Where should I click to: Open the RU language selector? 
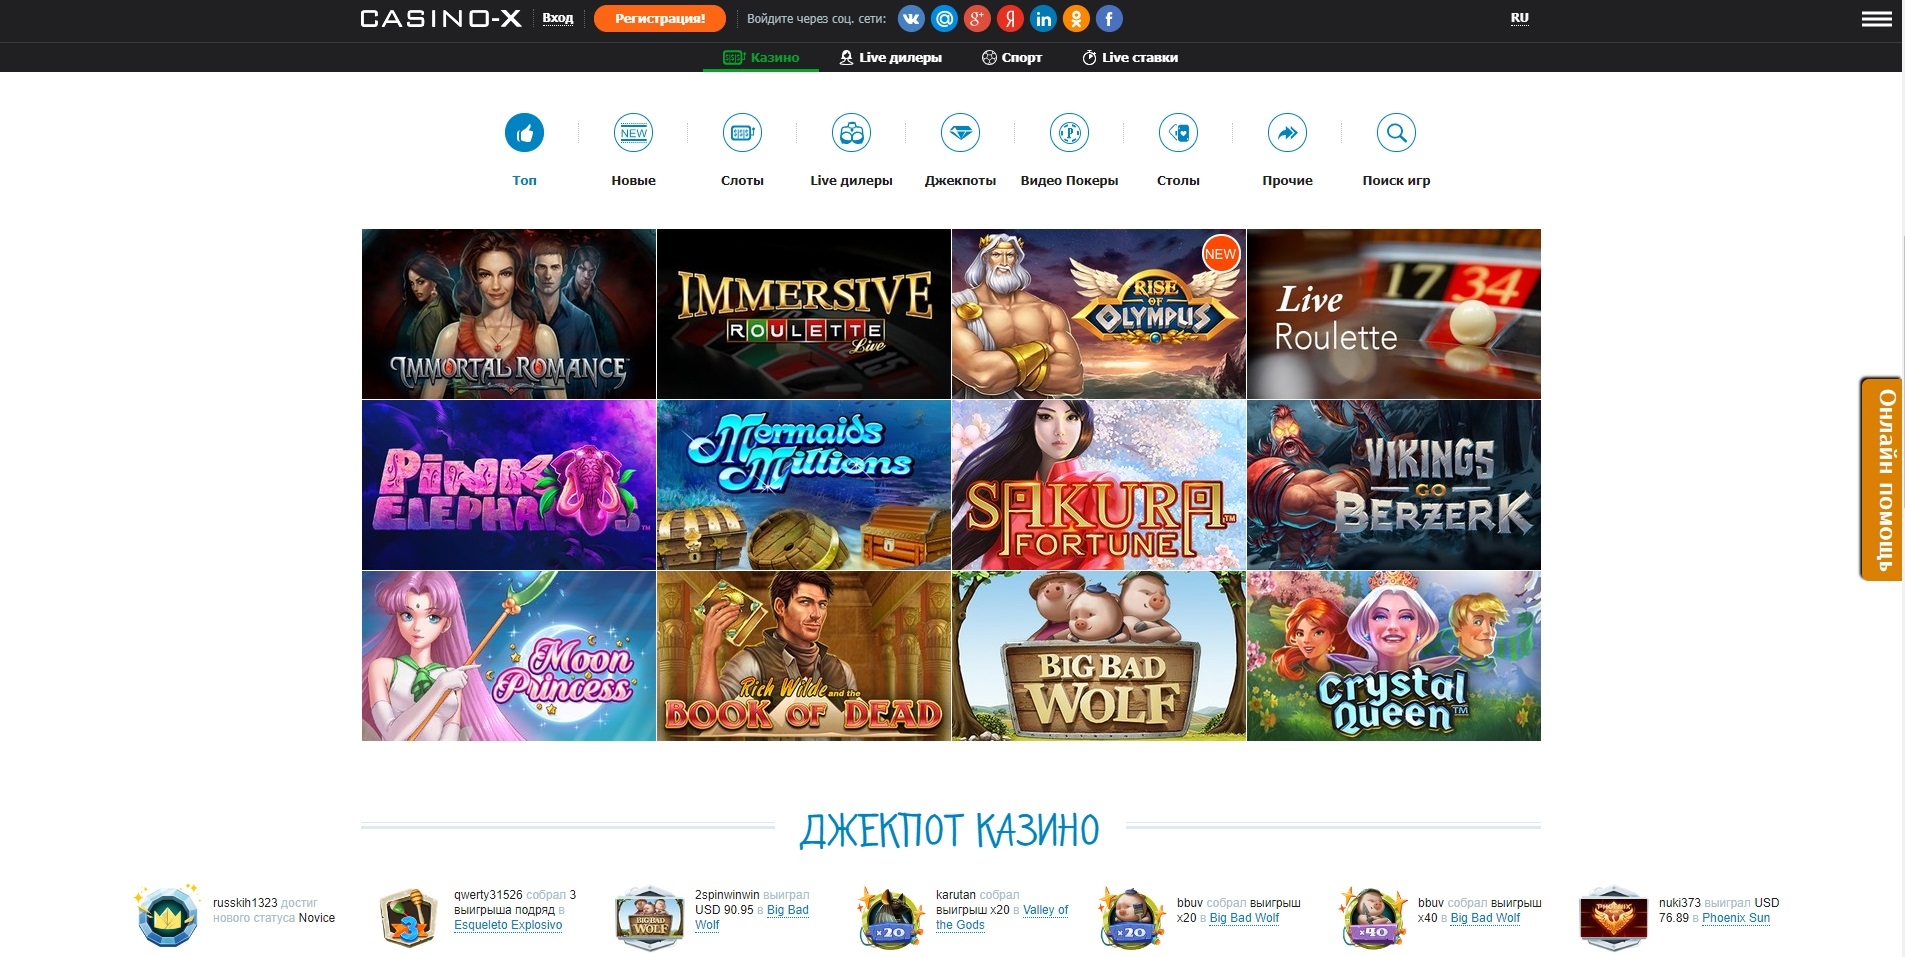point(1519,17)
